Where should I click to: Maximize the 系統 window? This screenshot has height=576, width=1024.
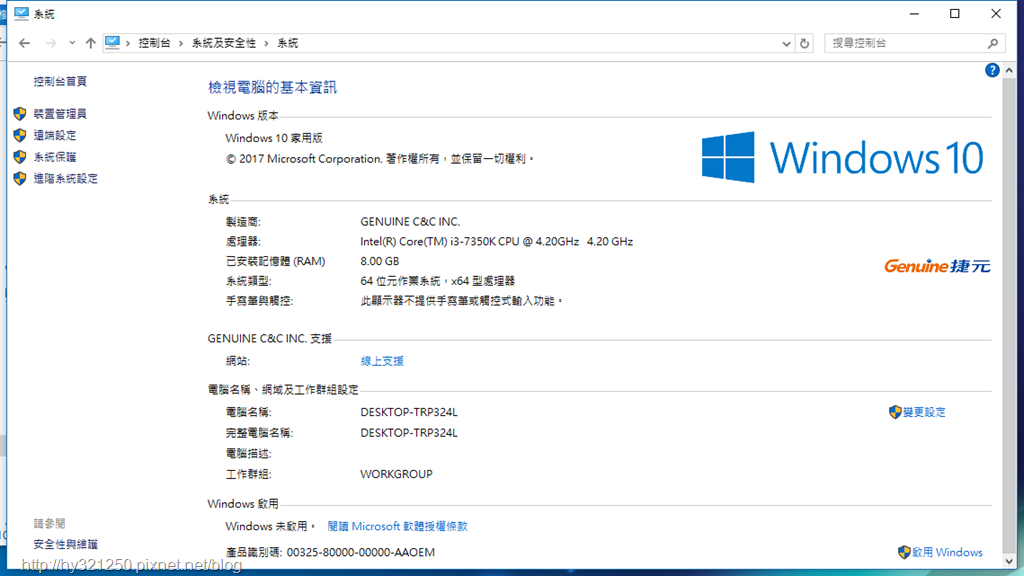pos(955,14)
